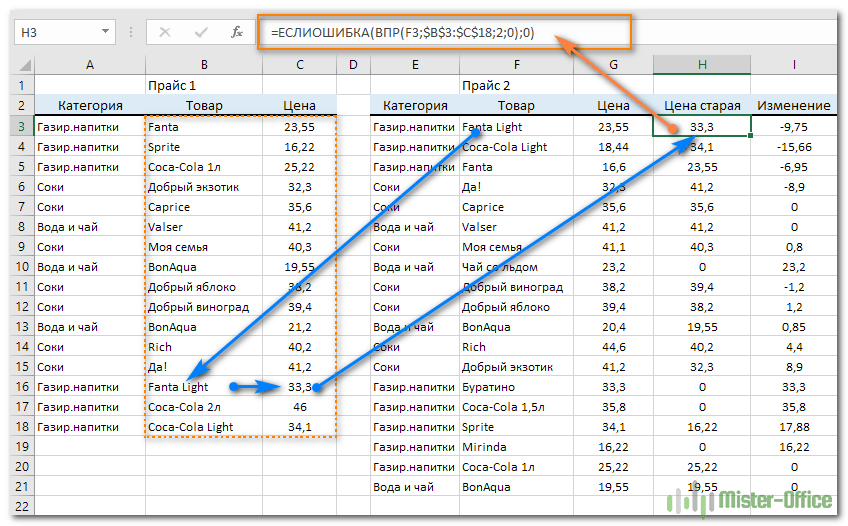Click the "Цена старая" header cell

click(x=702, y=106)
